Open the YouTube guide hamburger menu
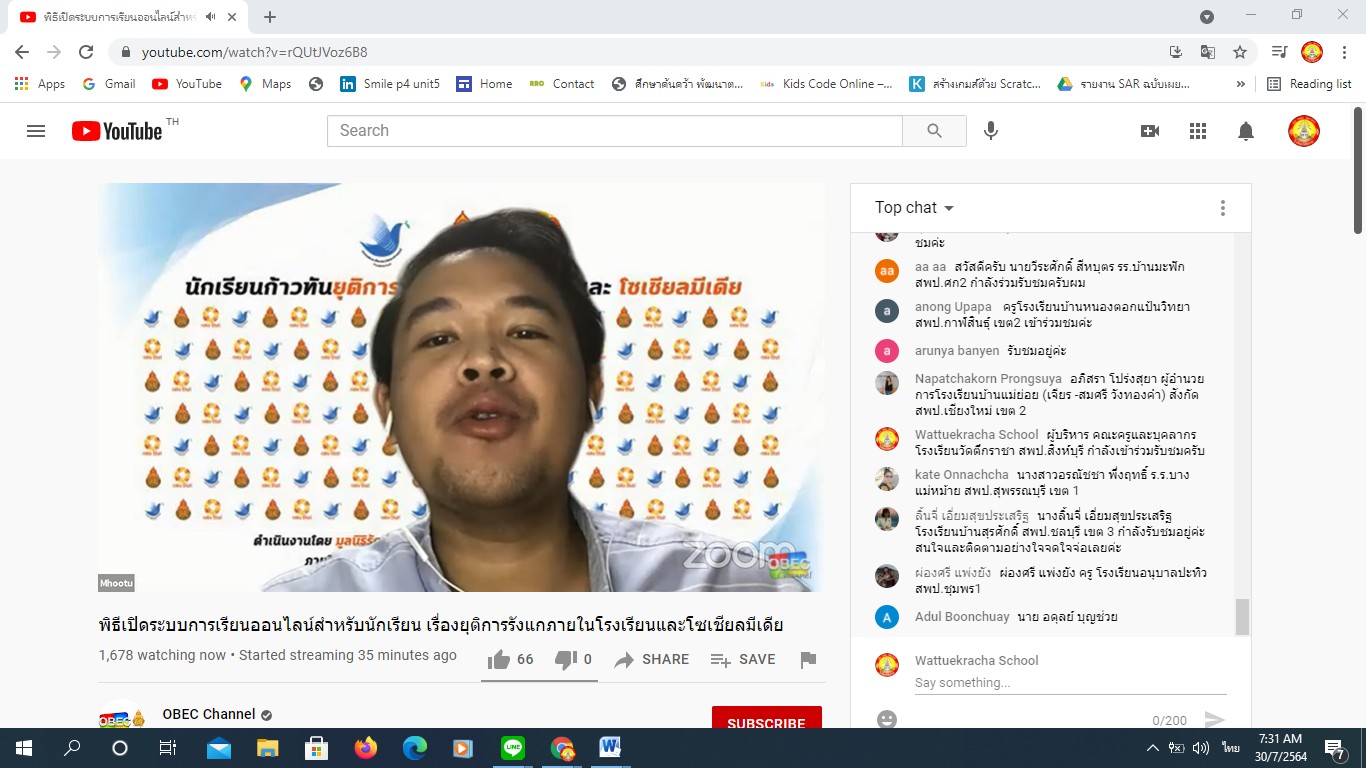1366x768 pixels. 36,131
